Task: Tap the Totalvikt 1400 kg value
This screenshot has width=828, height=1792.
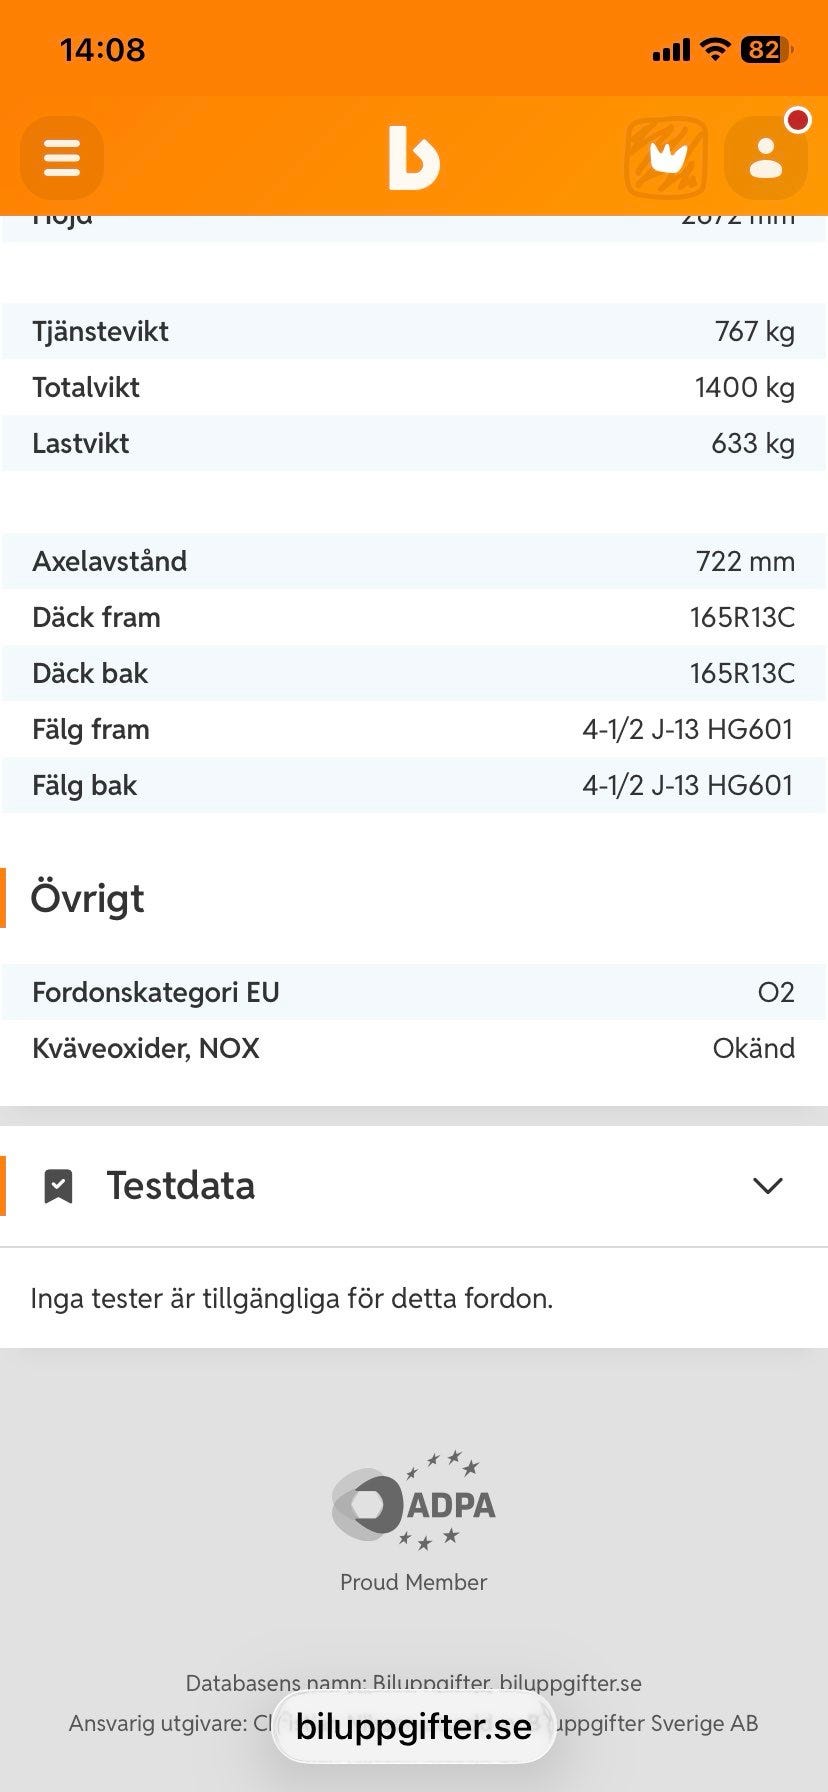Action: coord(745,388)
